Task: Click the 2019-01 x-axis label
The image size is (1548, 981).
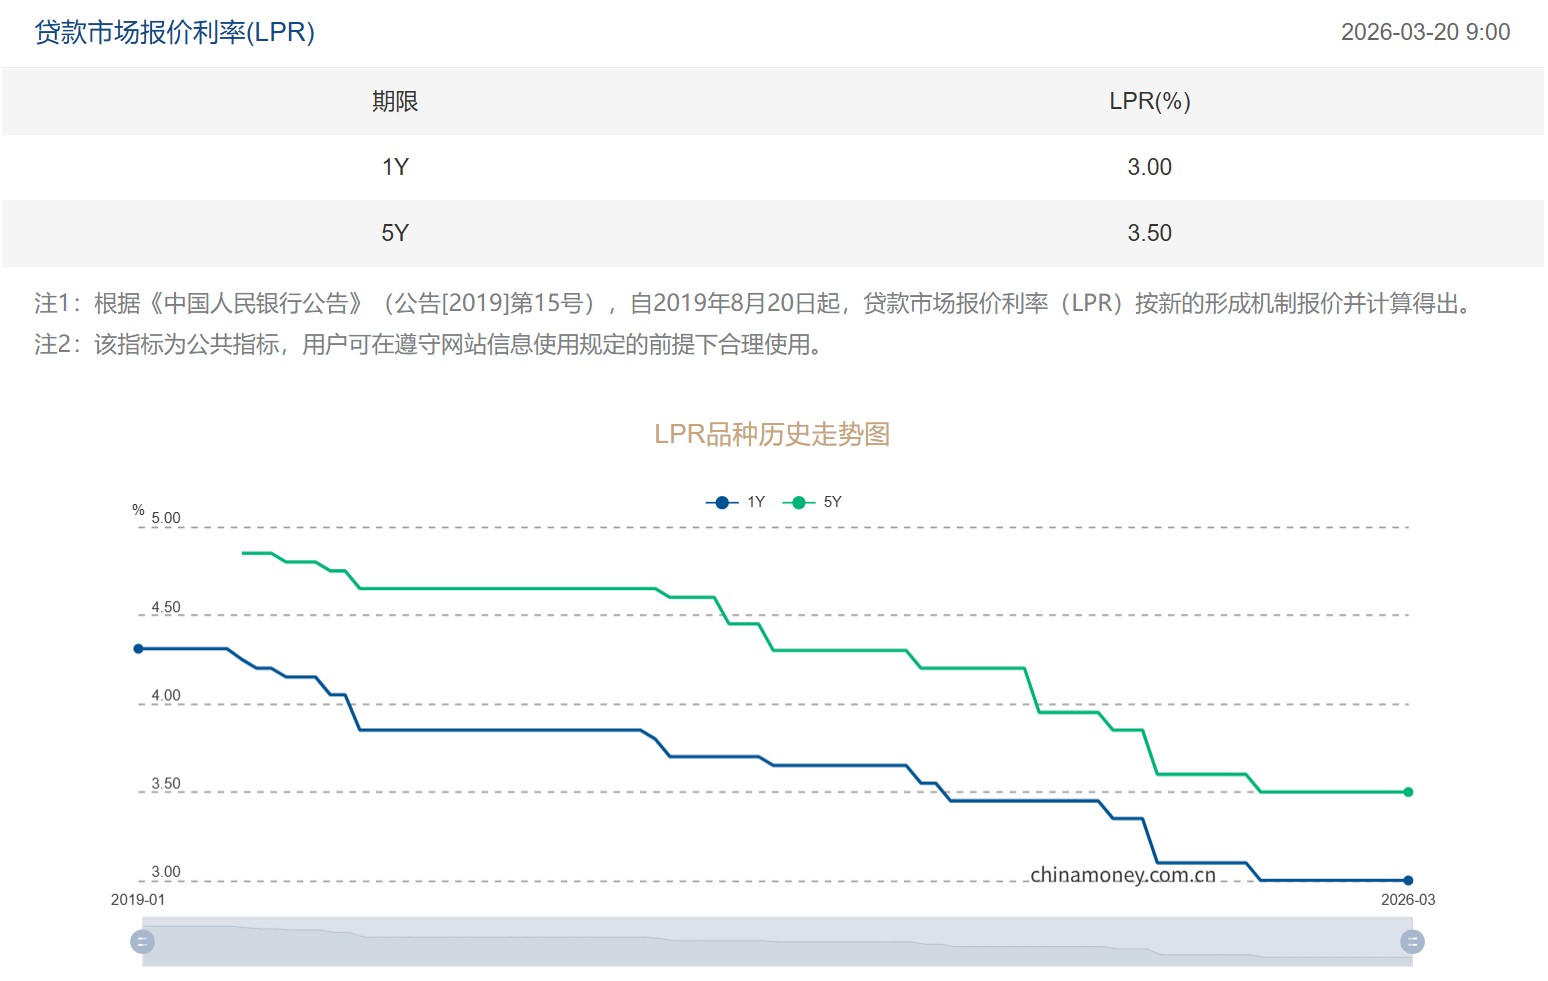Action: pos(138,900)
